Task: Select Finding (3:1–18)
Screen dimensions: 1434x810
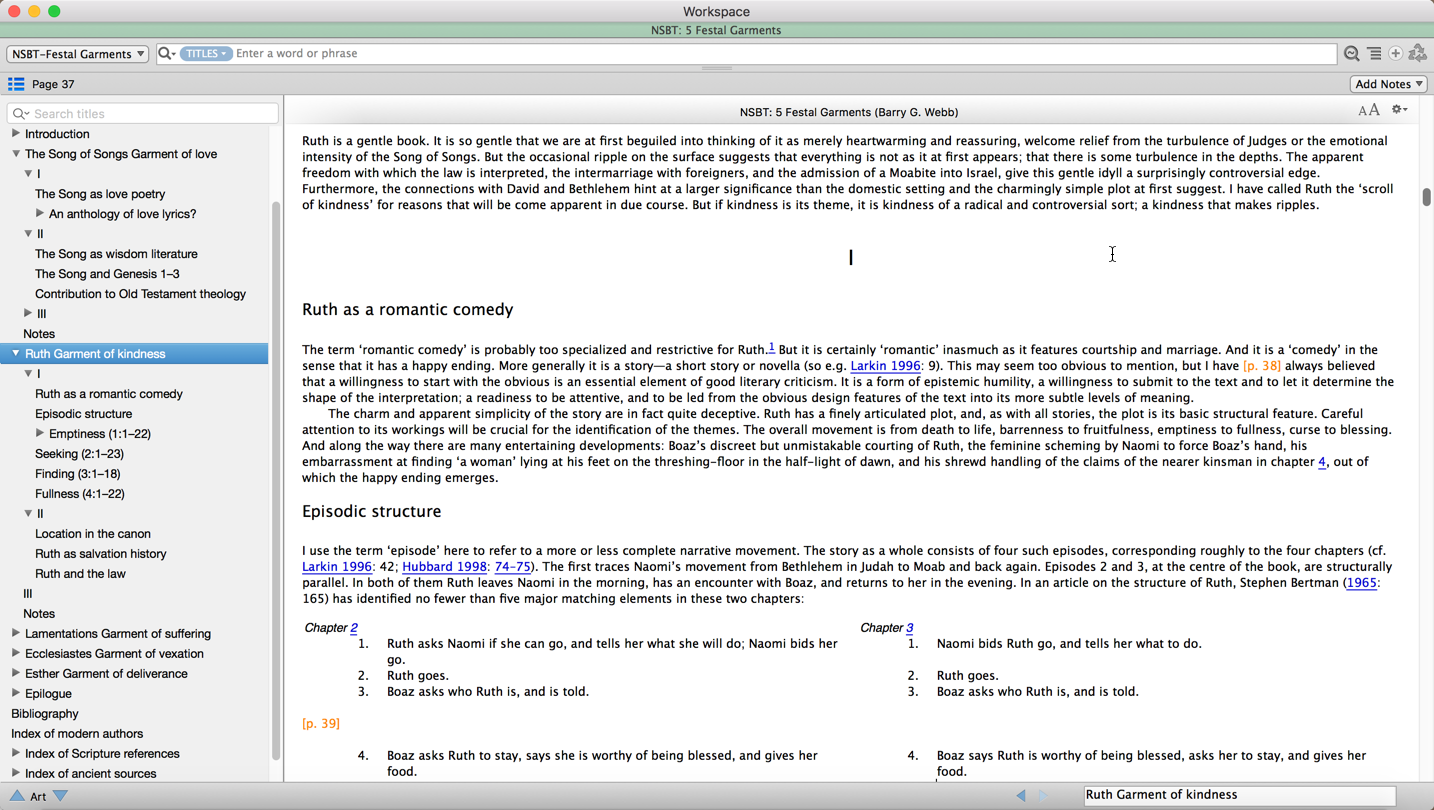Action: click(77, 474)
